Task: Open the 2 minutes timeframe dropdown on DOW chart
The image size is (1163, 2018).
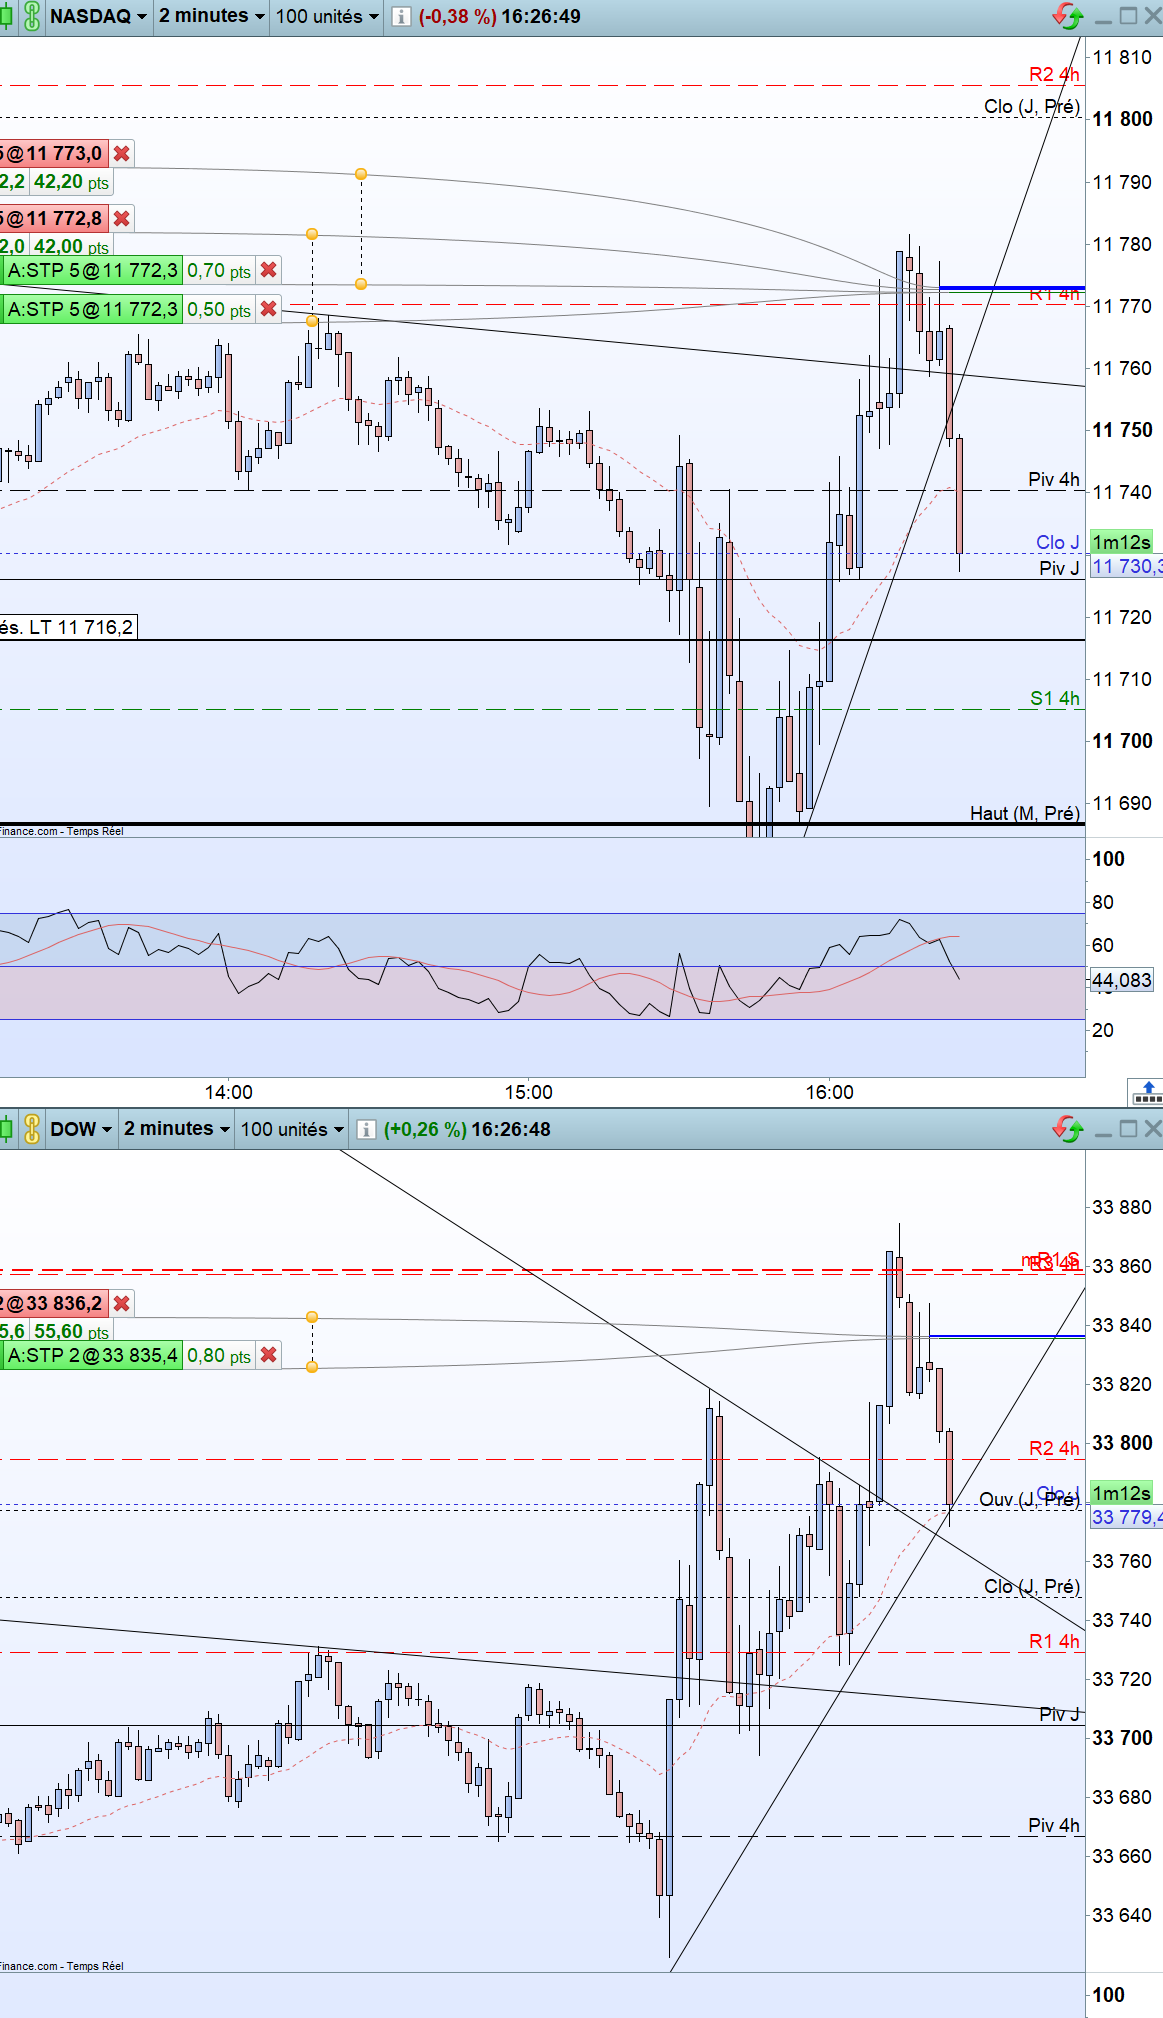Action: click(177, 1129)
